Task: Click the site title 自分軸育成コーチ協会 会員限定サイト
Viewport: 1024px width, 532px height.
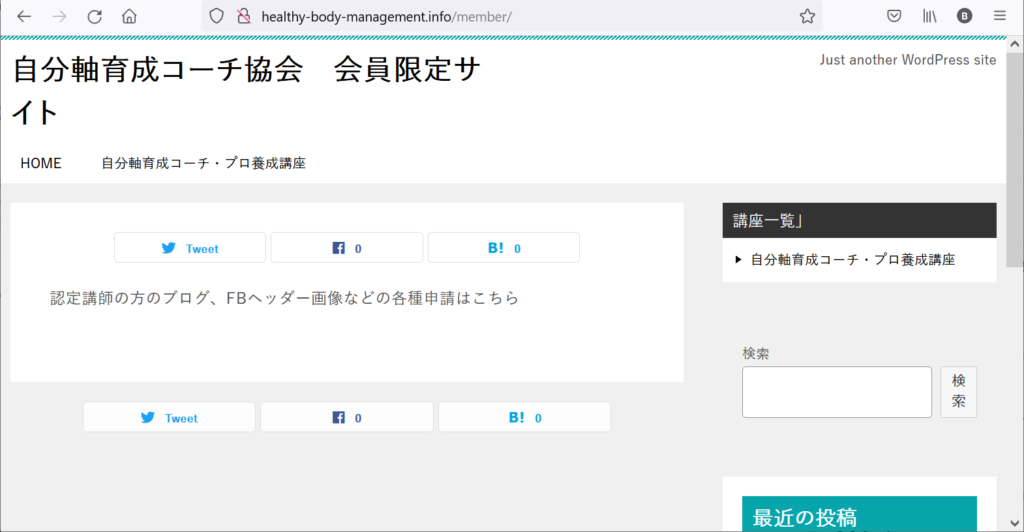Action: pos(247,91)
